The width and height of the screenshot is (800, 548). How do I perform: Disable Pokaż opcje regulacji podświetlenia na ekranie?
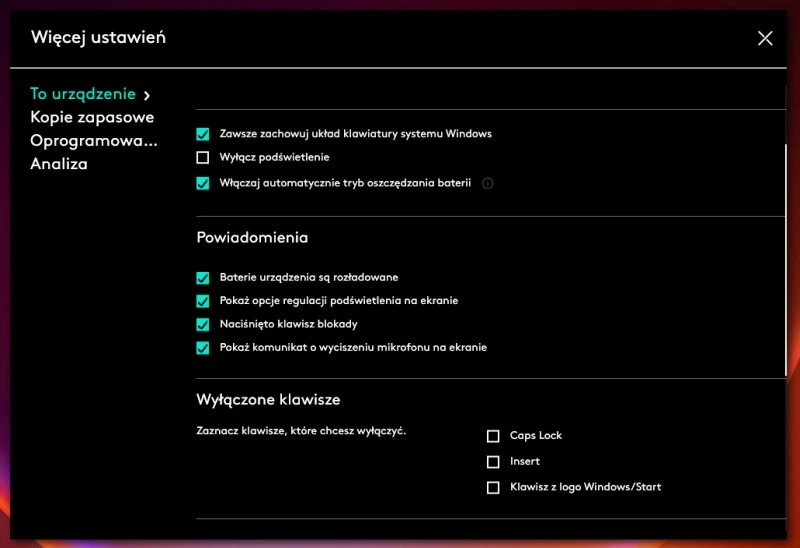[203, 300]
